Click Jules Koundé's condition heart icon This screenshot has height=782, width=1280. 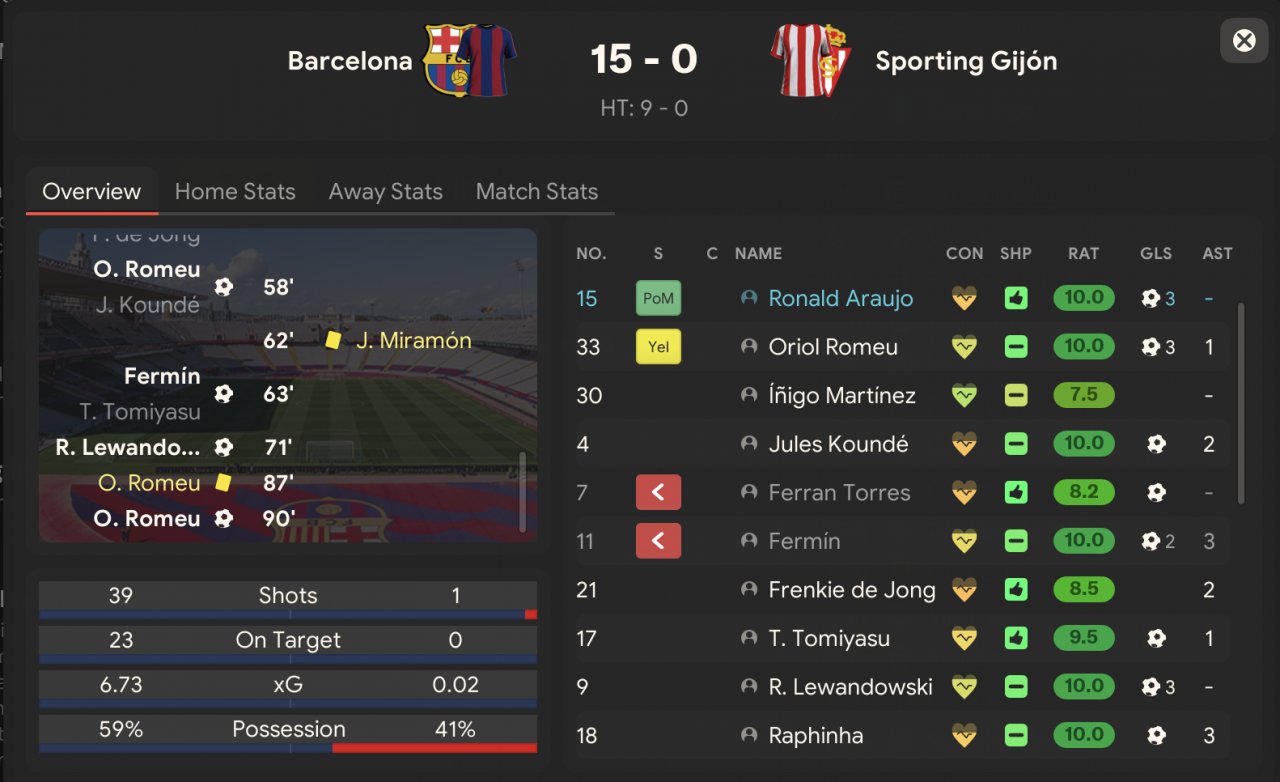tap(964, 444)
